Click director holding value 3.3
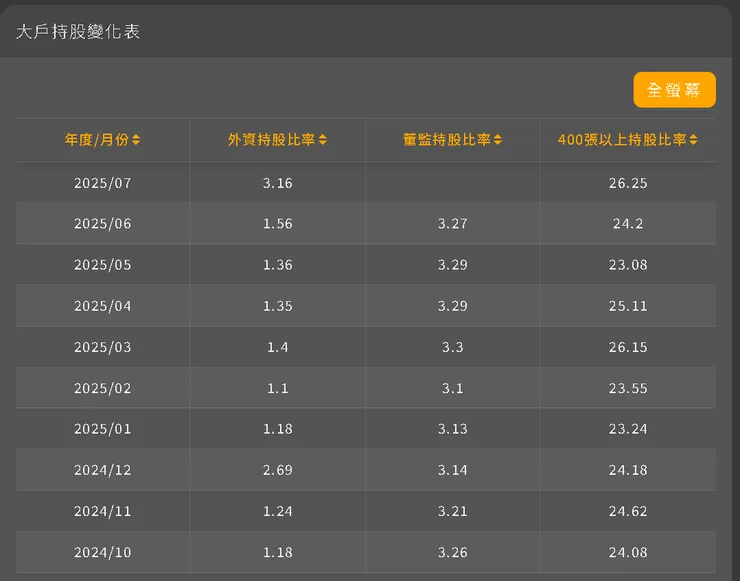 (x=453, y=347)
